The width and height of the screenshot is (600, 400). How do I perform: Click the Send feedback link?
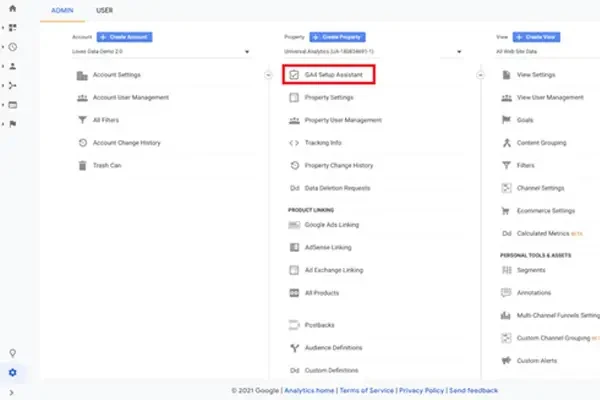pos(473,390)
